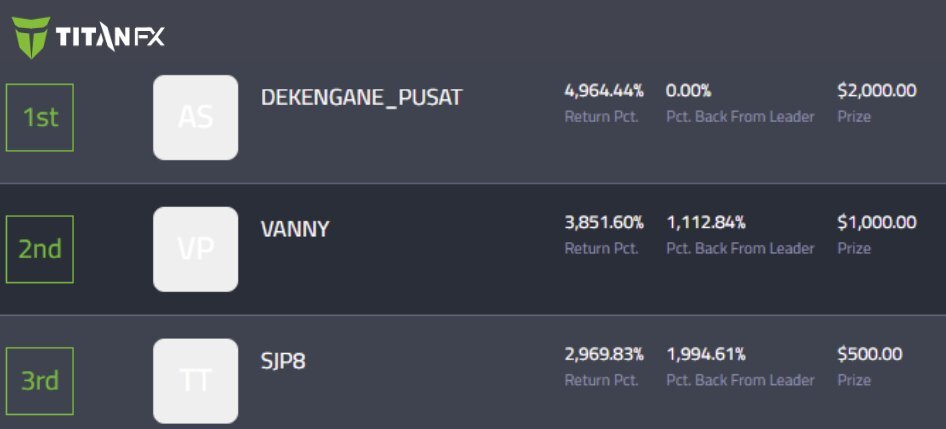Open trader profile SJP8
The height and width of the screenshot is (429, 946).
point(283,361)
